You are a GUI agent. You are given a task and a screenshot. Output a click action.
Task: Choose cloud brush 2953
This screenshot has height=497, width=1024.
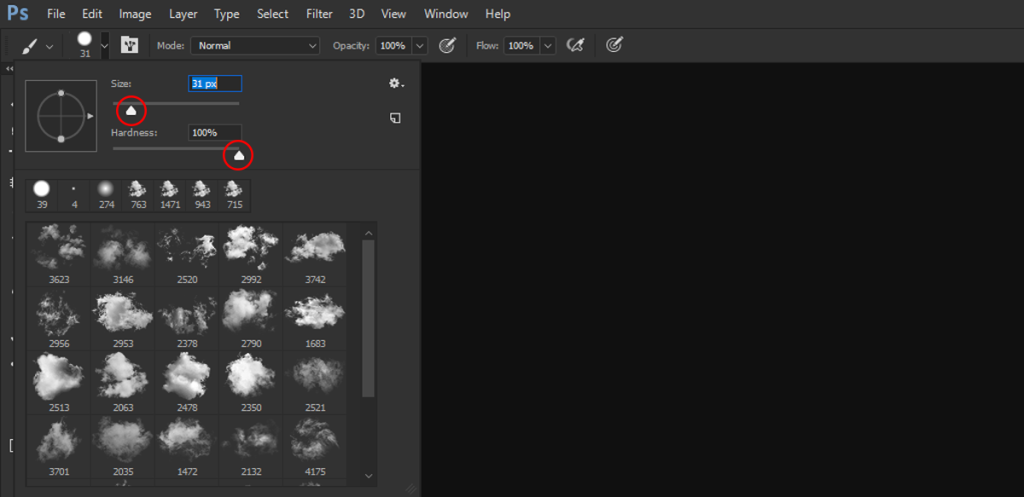click(x=123, y=318)
